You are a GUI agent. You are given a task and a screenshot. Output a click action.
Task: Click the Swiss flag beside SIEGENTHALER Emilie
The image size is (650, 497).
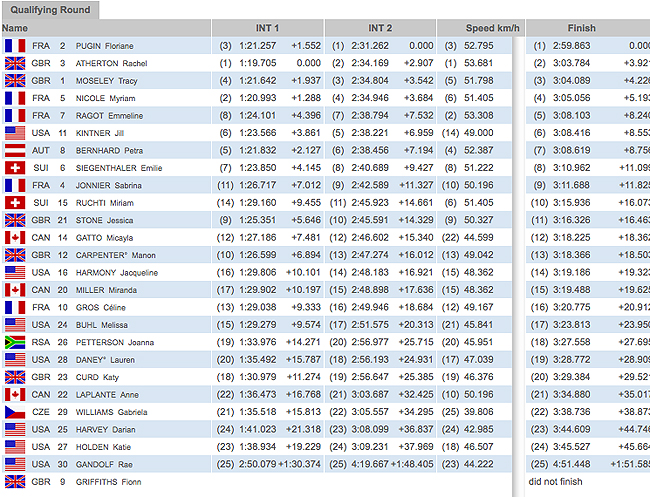(15, 168)
